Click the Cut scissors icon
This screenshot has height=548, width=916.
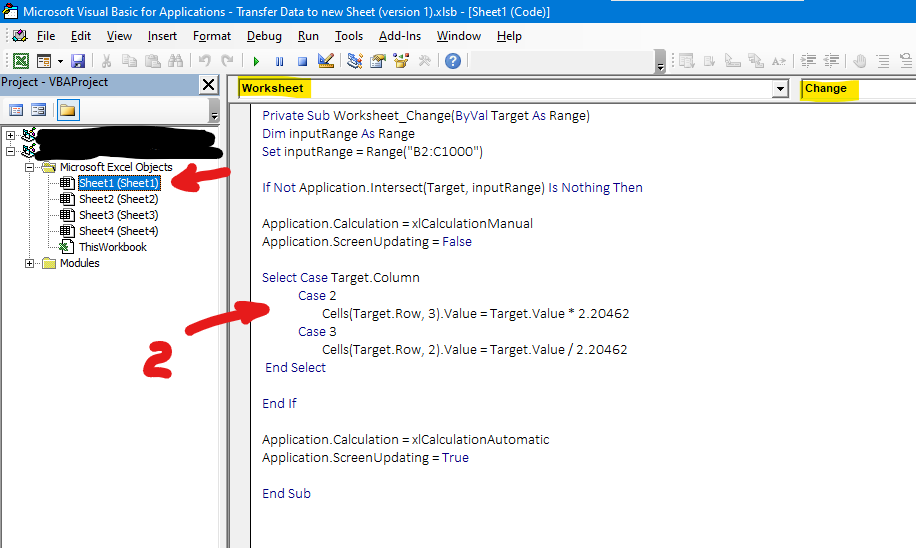tap(106, 61)
